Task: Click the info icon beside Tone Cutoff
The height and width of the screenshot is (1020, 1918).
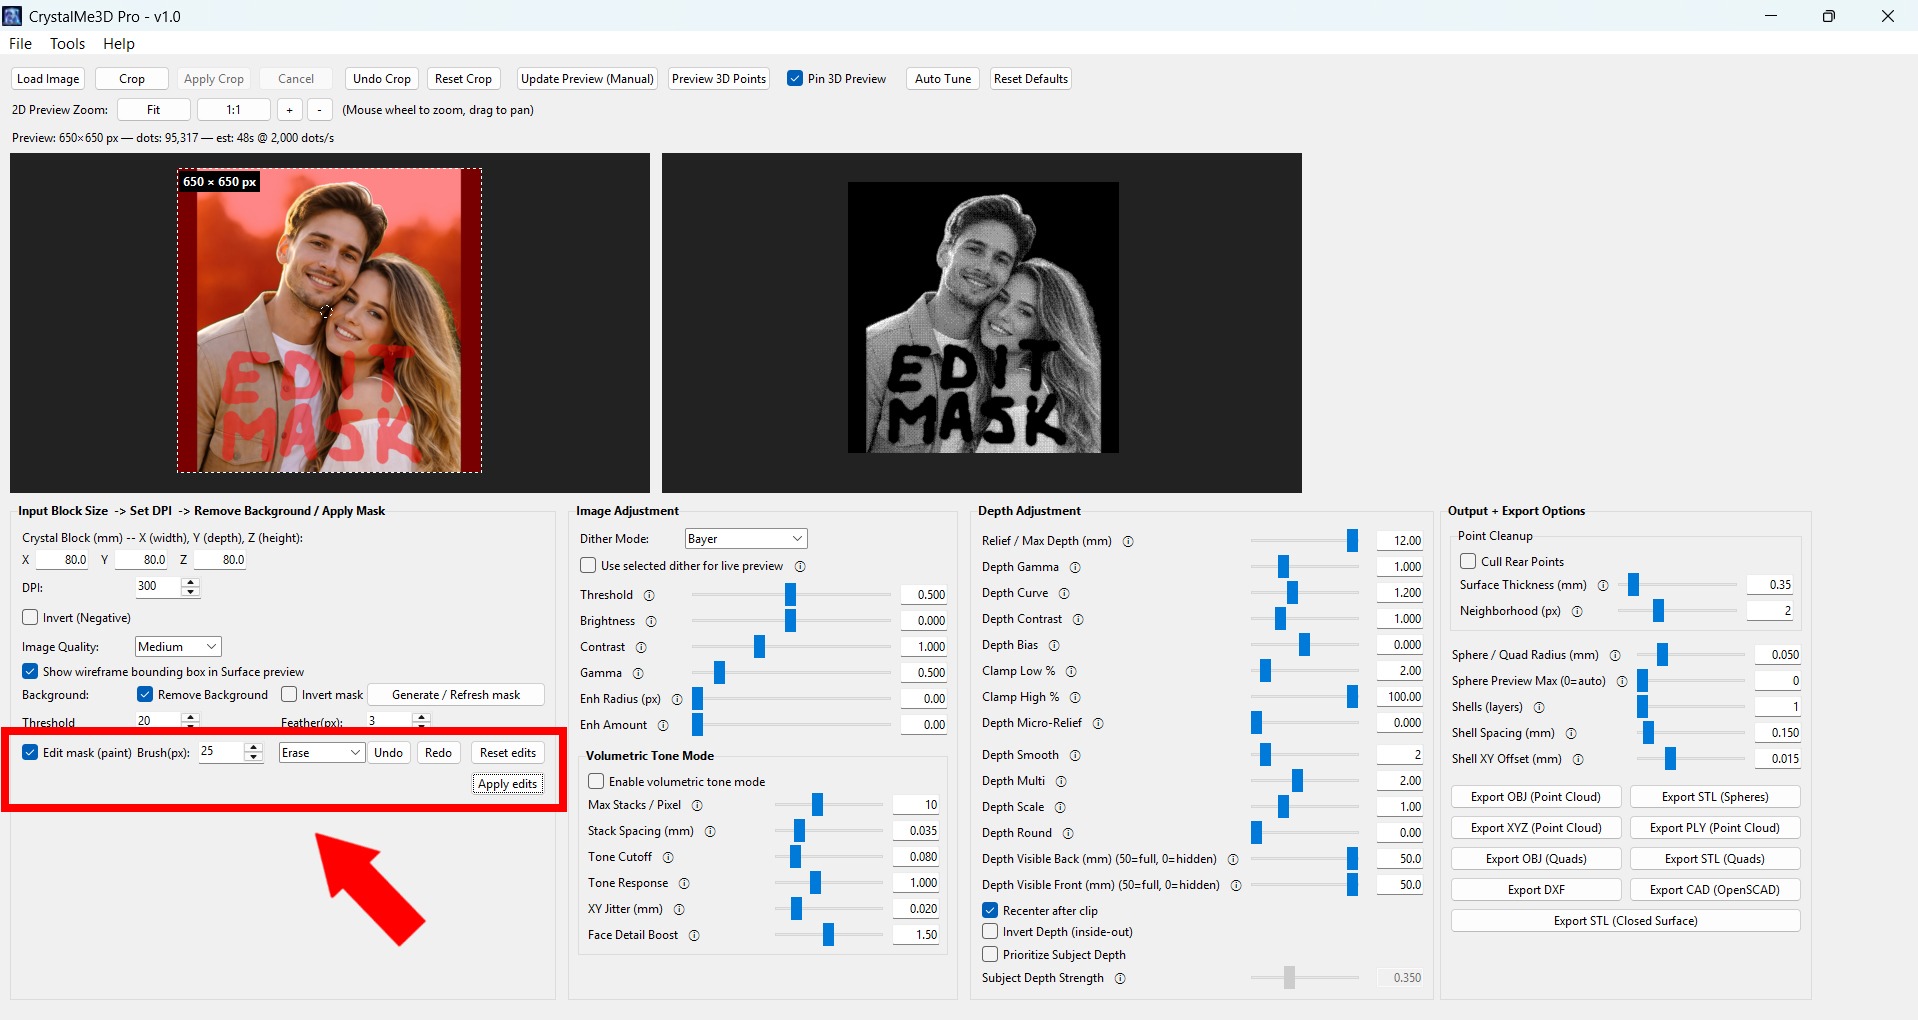Action: coord(668,857)
